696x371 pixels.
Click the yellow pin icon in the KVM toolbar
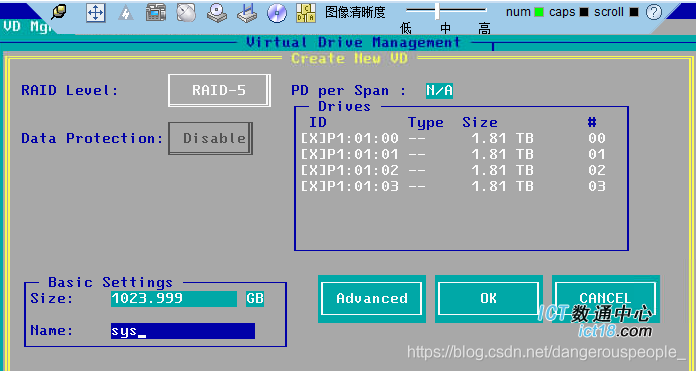pyautogui.click(x=59, y=12)
